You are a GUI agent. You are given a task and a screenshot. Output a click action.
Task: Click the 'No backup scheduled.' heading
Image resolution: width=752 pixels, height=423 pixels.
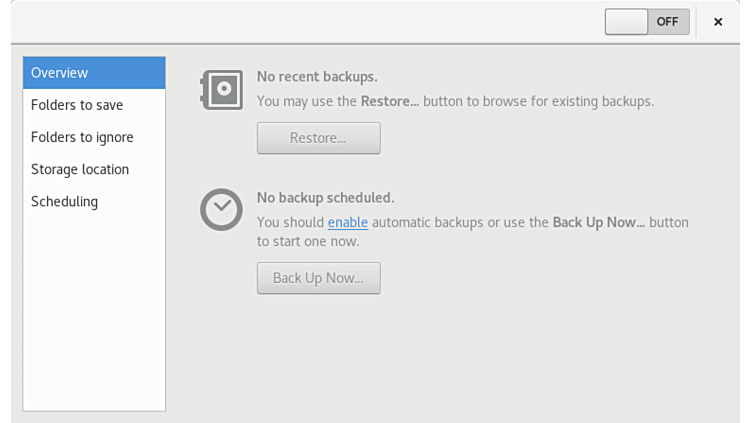tap(325, 197)
